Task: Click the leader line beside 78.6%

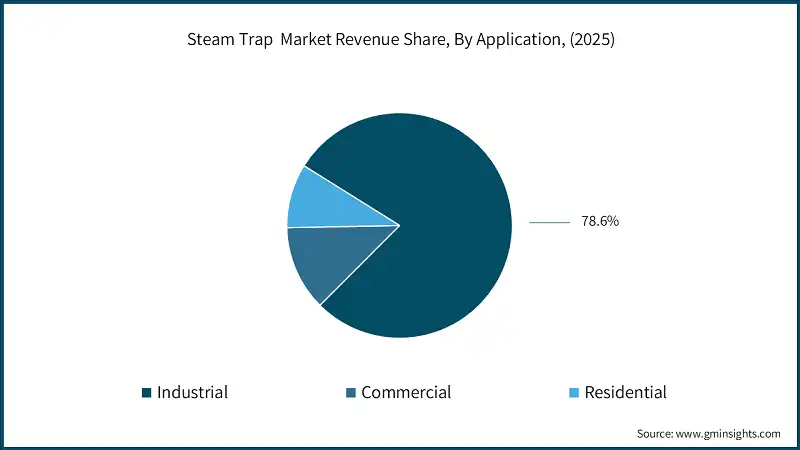Action: click(x=548, y=222)
